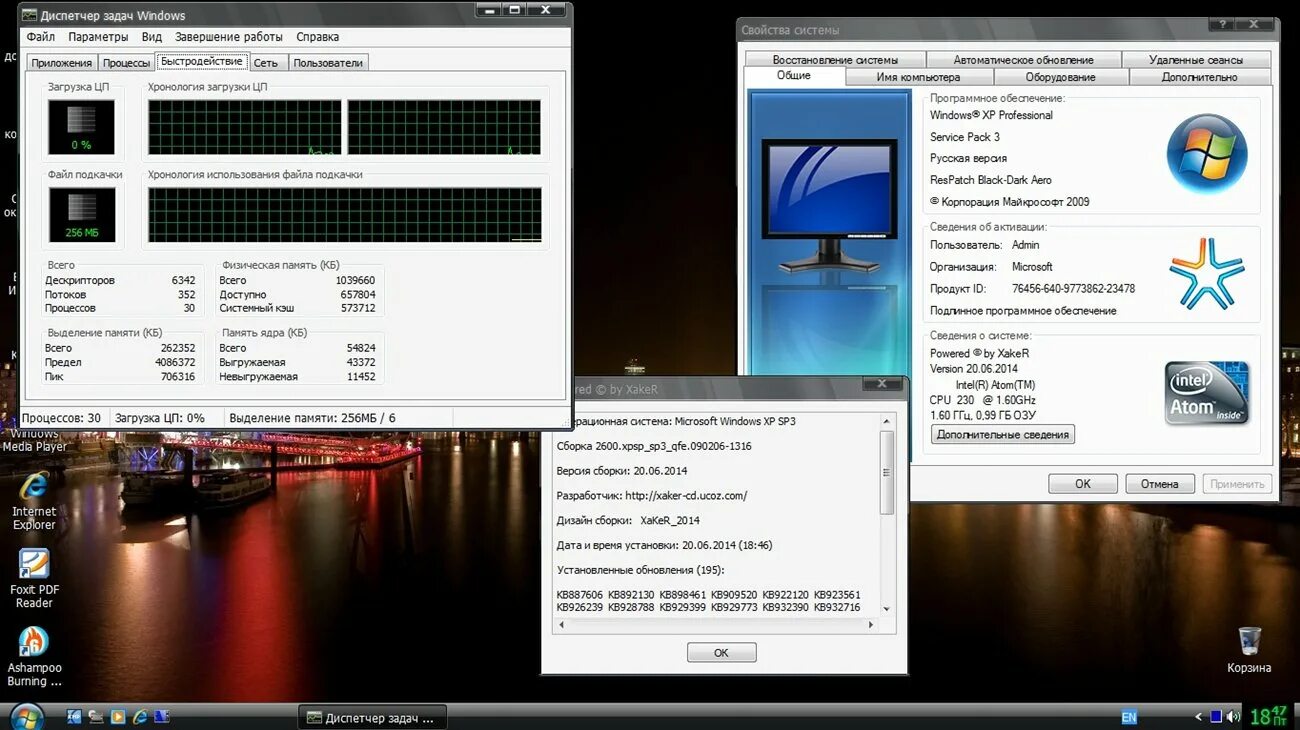Image resolution: width=1300 pixels, height=730 pixels.
Task: Click the Windows logo in System Properties
Action: tap(1207, 153)
